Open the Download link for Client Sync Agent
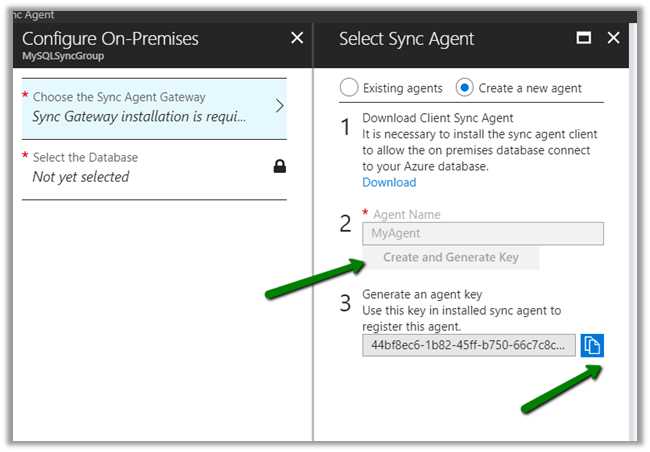This screenshot has height=452, width=650. click(x=389, y=182)
